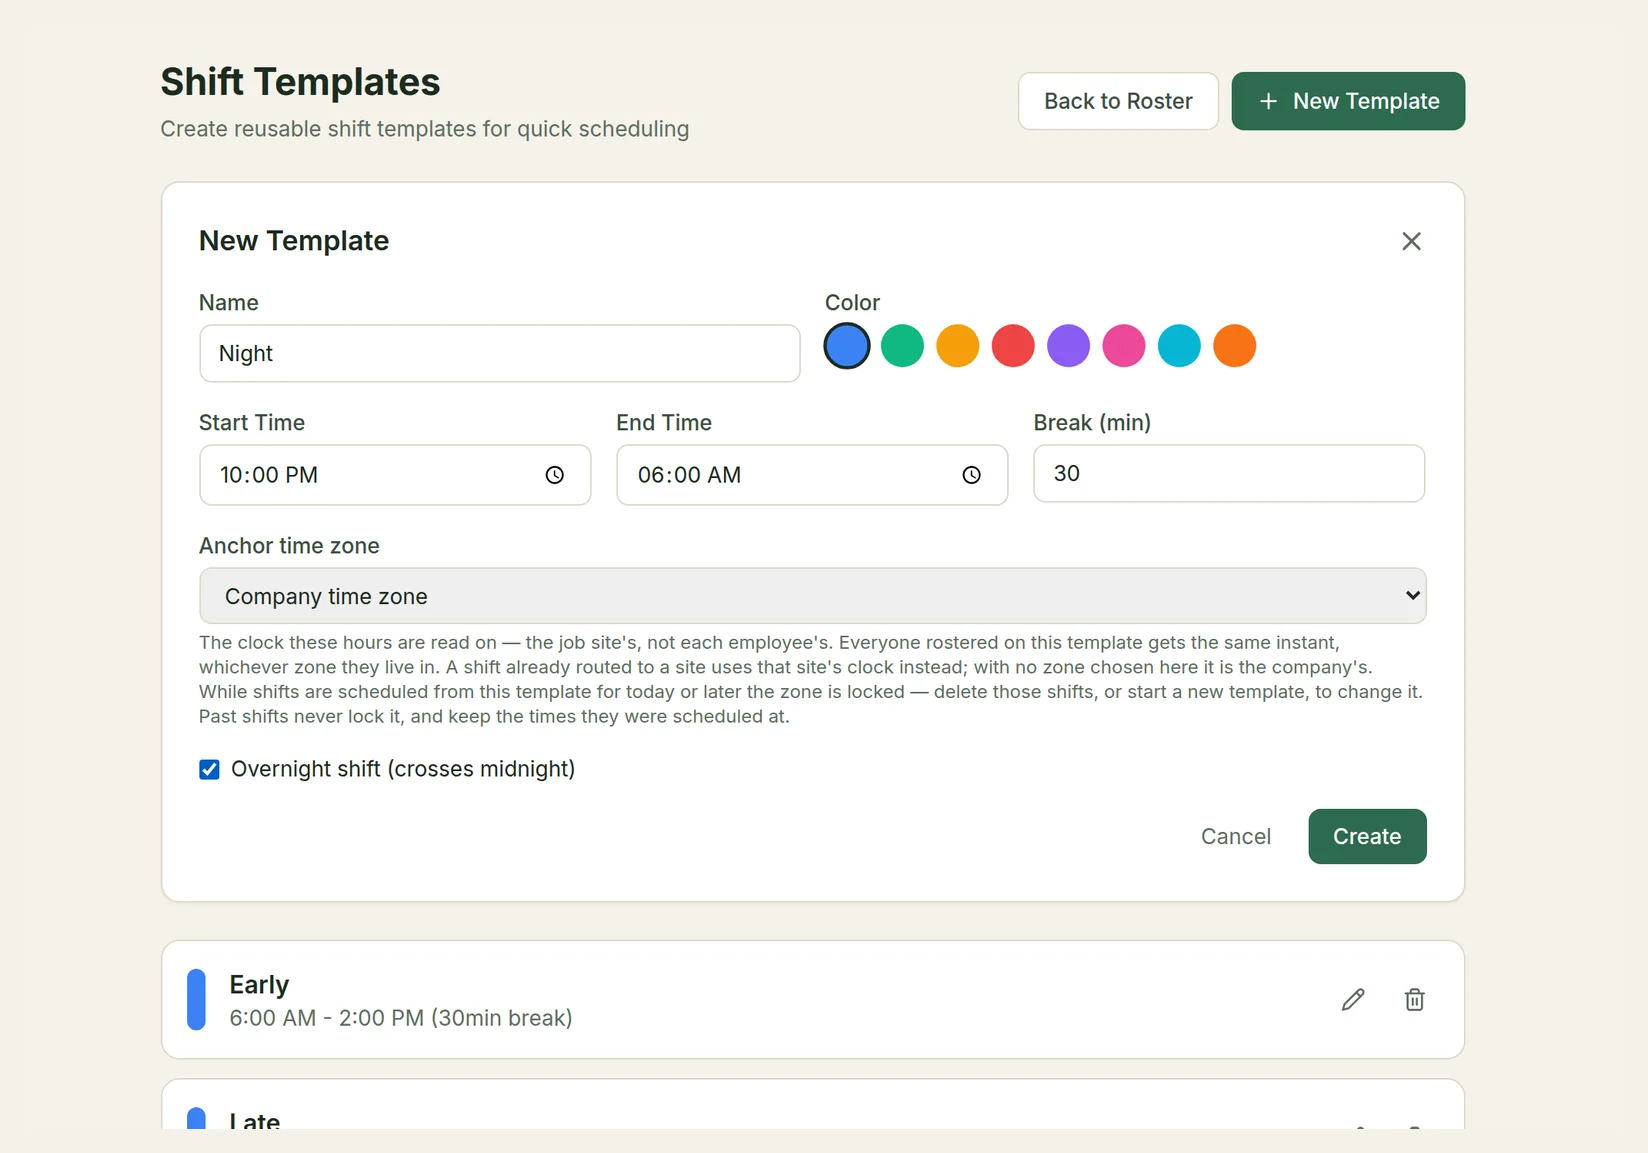The height and width of the screenshot is (1153, 1648).
Task: Choose the purple color swatch
Action: pyautogui.click(x=1068, y=346)
